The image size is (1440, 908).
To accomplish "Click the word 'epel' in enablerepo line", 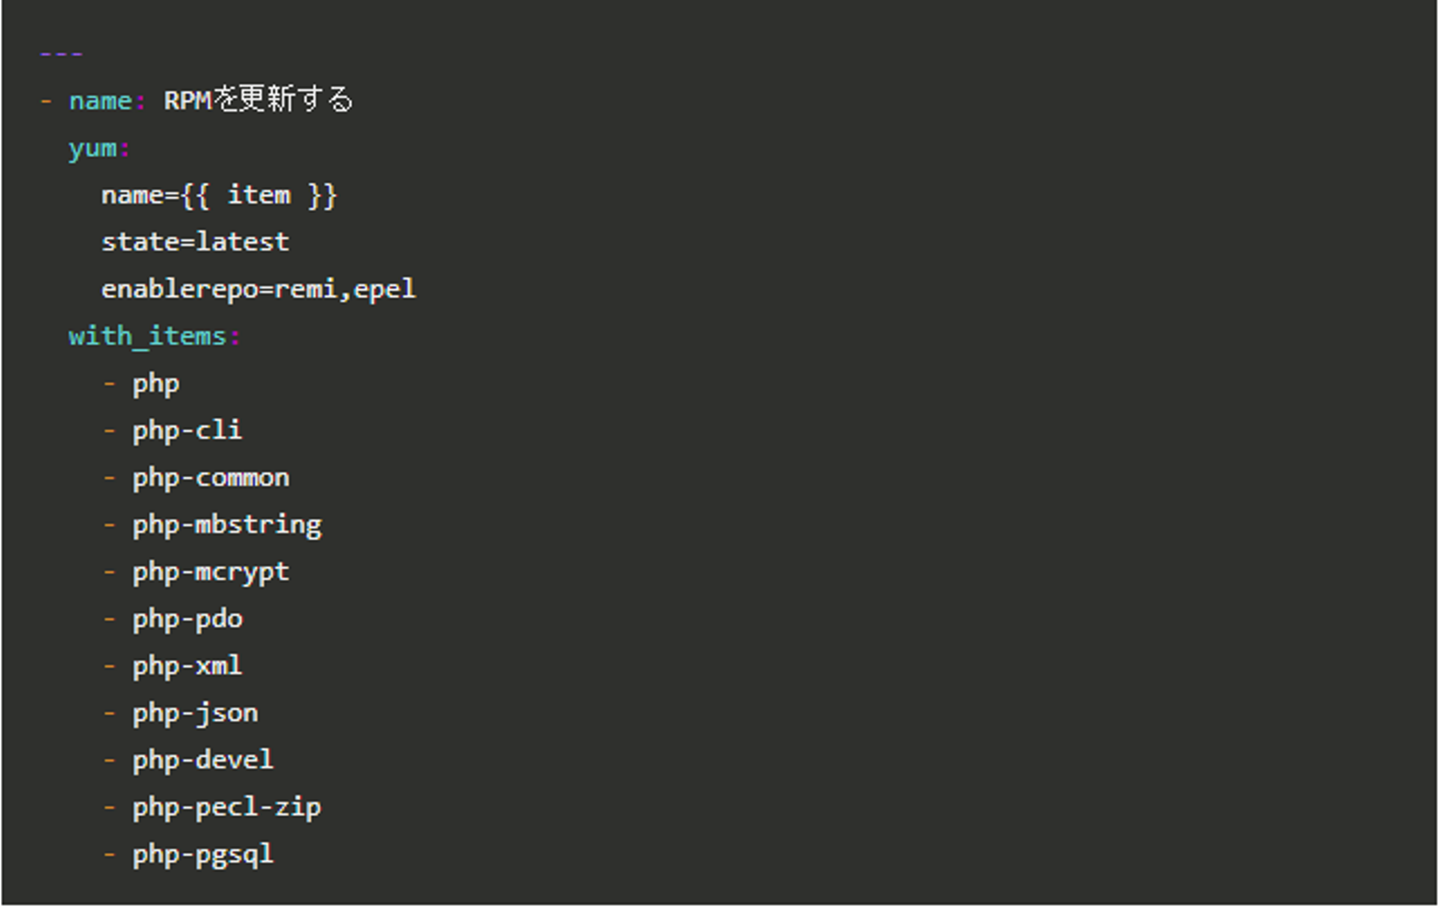I will 384,289.
